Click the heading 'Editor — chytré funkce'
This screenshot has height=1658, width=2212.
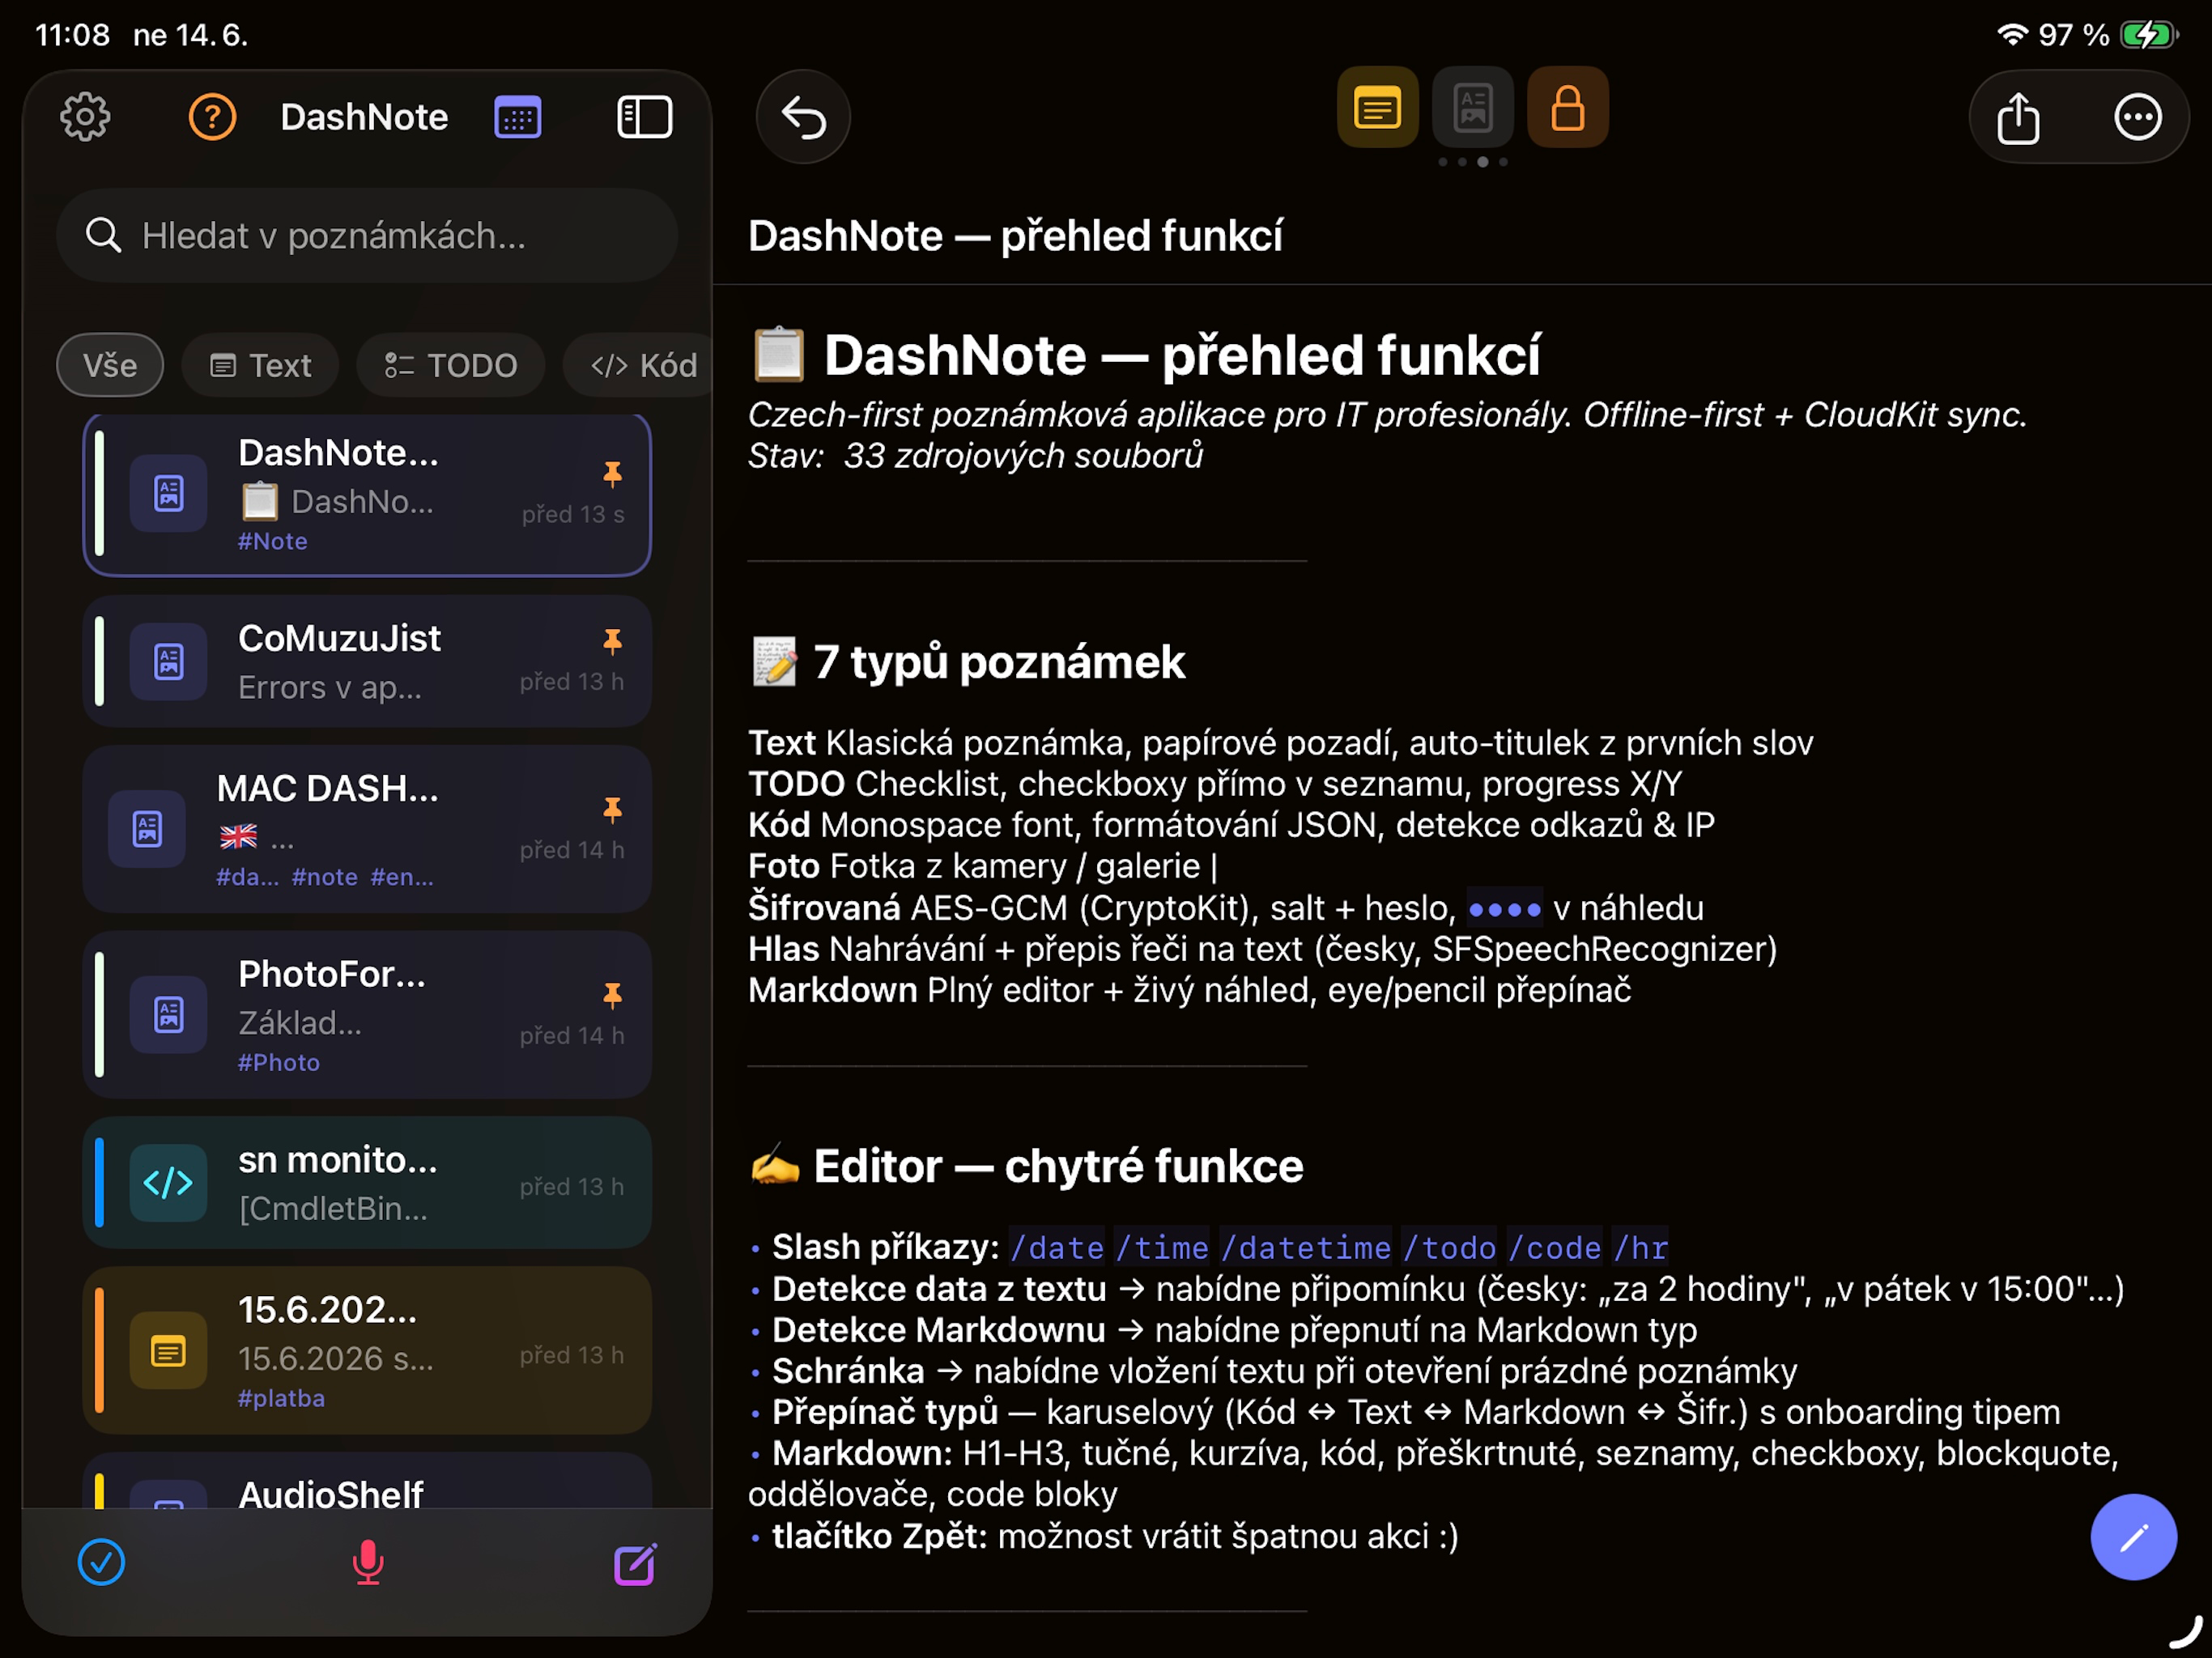pyautogui.click(x=1058, y=1166)
